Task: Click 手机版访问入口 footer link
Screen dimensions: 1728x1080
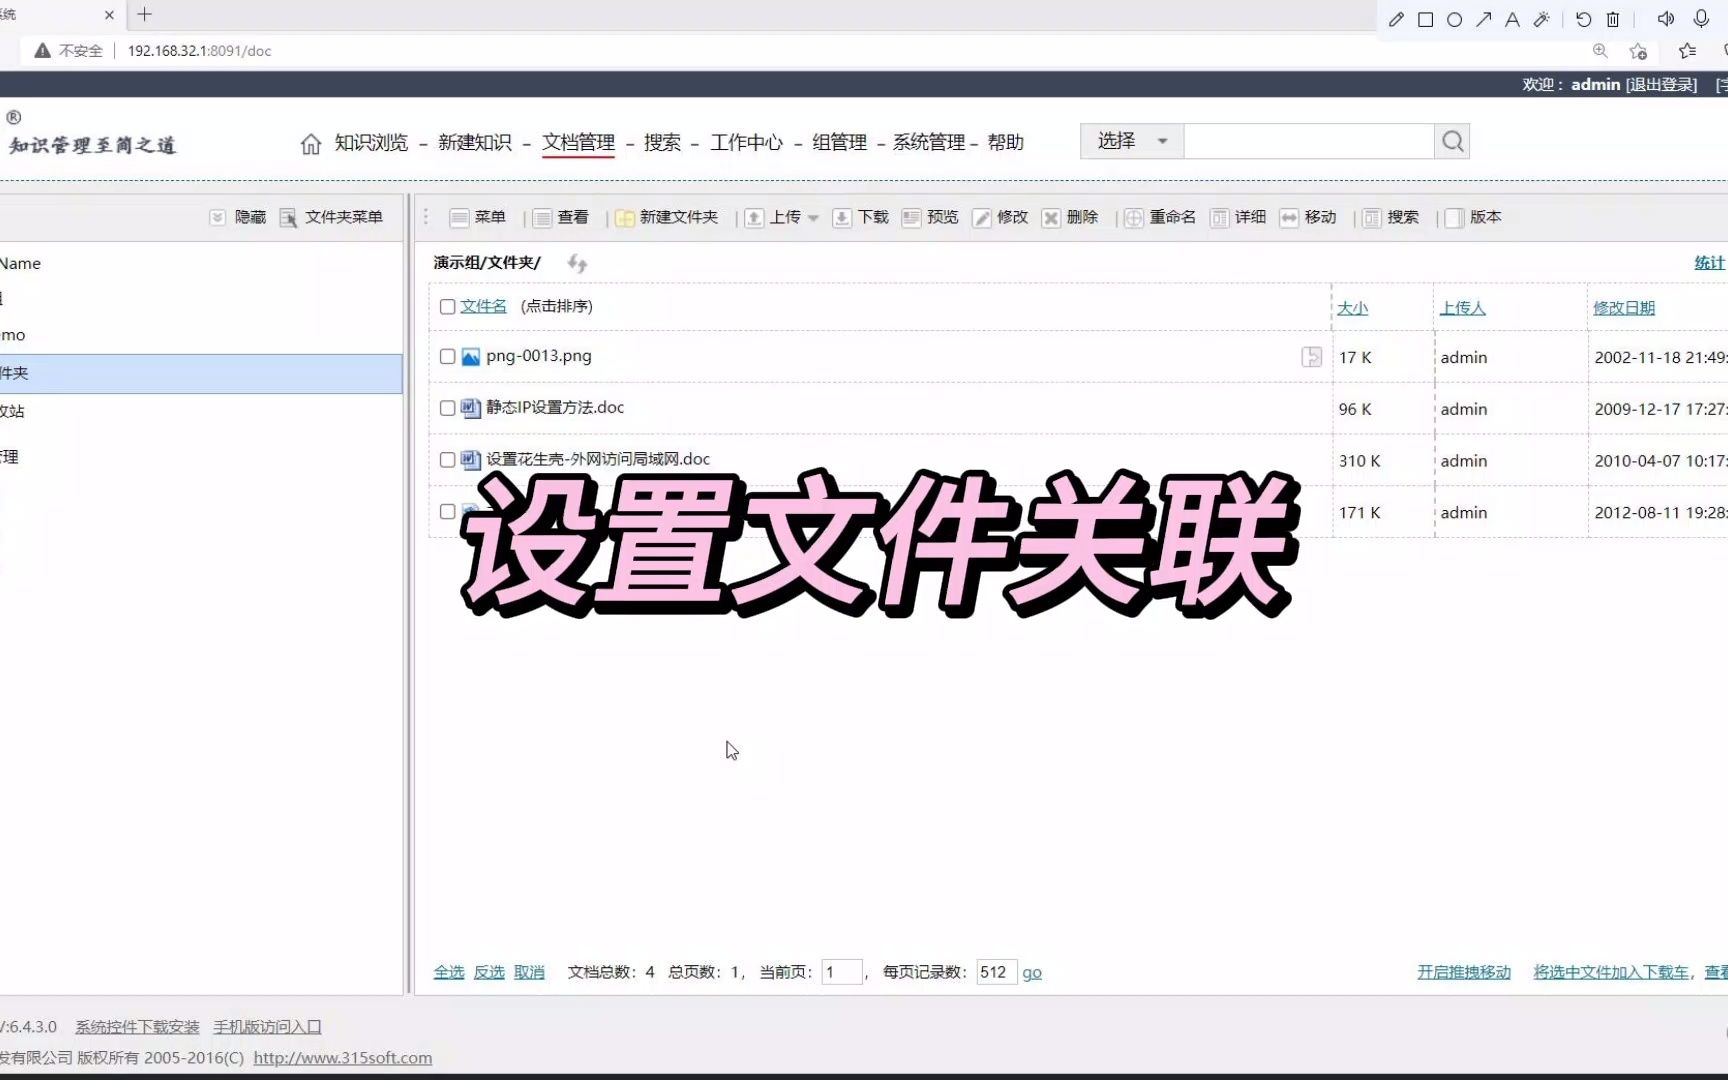Action: point(267,1027)
